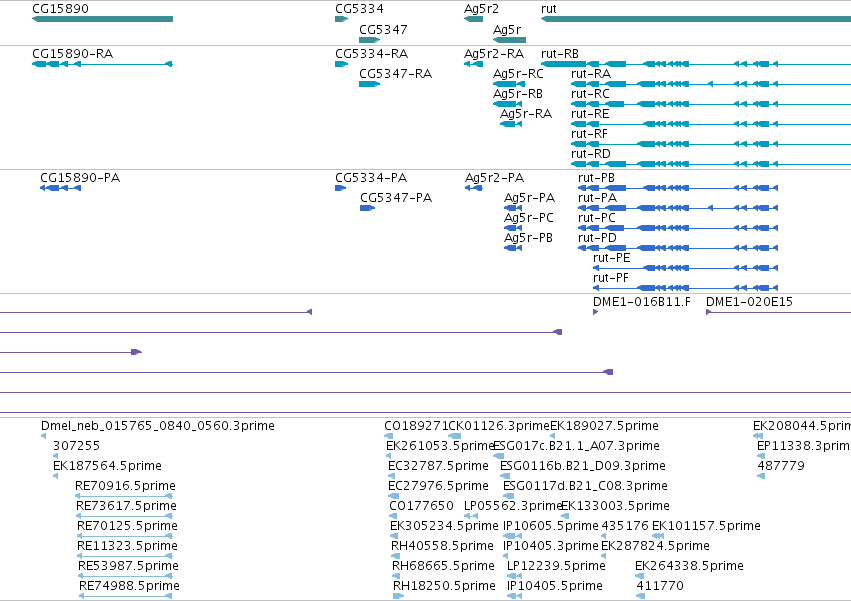Open the EK101157.5prime EST label
The width and height of the screenshot is (851, 601).
(706, 527)
